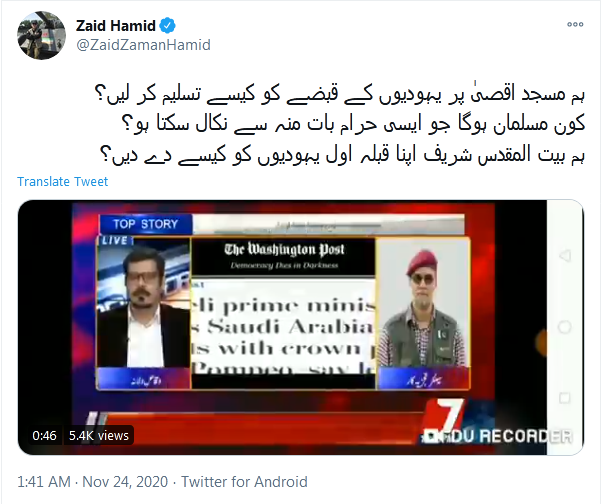The image size is (602, 504).
Task: Open the tweet's three-dot more menu
Action: coord(575,24)
